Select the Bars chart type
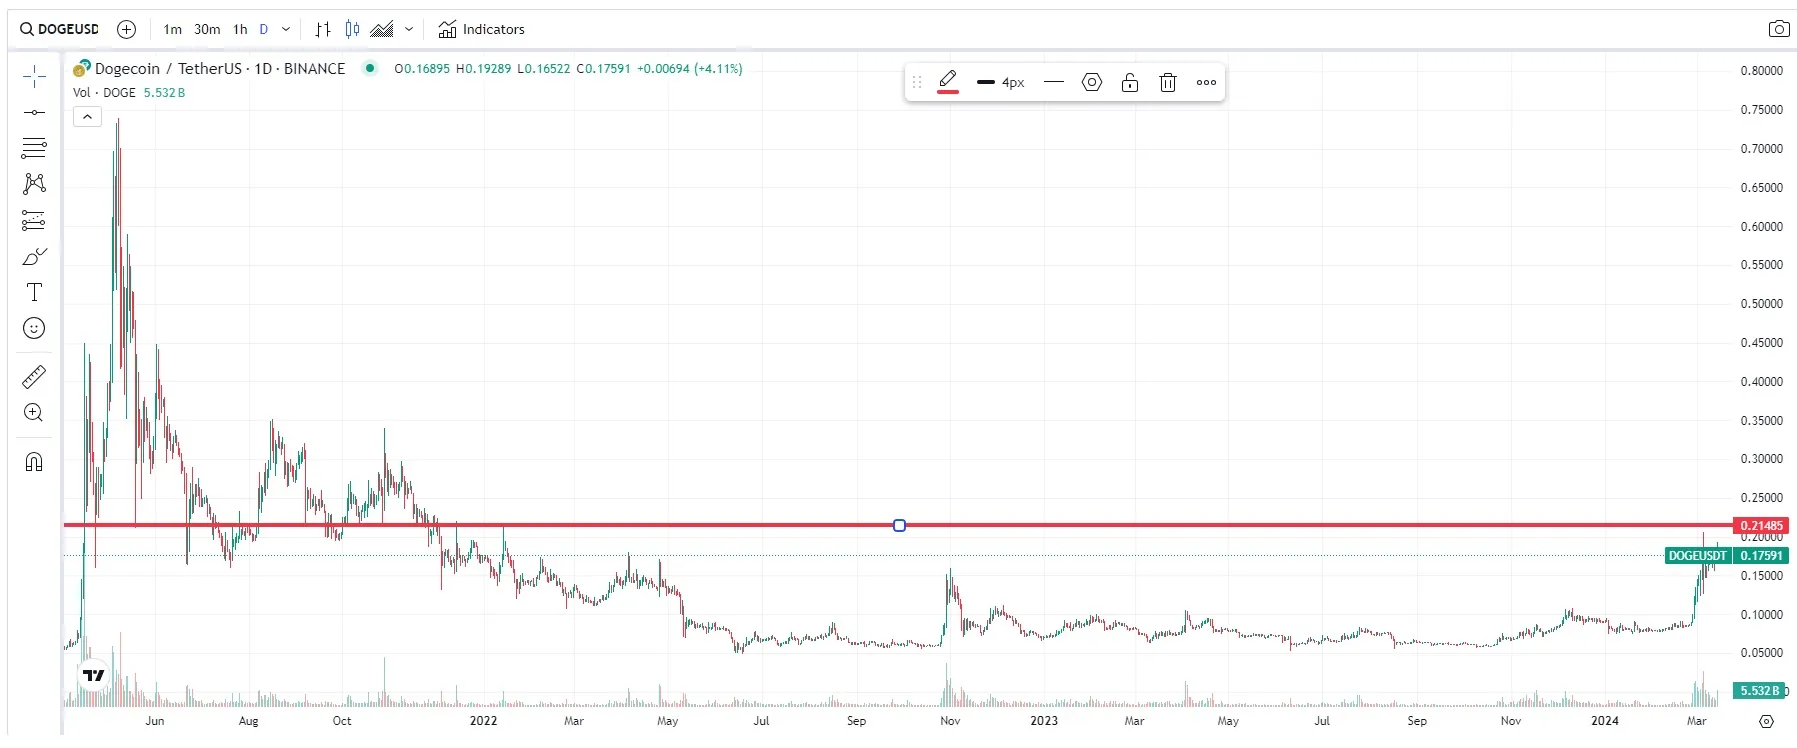Screen dimensions: 1797x748 (x=323, y=29)
